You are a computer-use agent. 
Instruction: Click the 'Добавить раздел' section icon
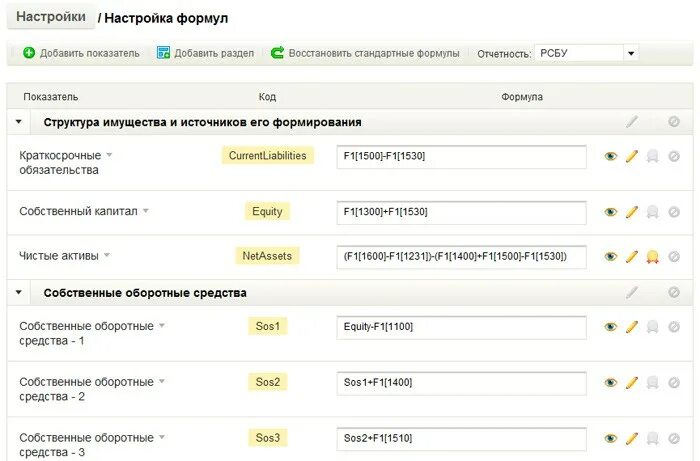pos(163,53)
